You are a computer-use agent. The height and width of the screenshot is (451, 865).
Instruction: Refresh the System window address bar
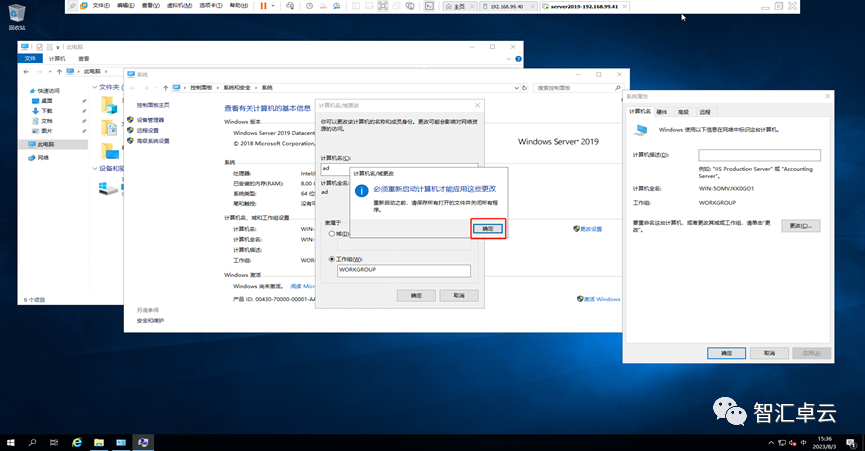pos(525,88)
